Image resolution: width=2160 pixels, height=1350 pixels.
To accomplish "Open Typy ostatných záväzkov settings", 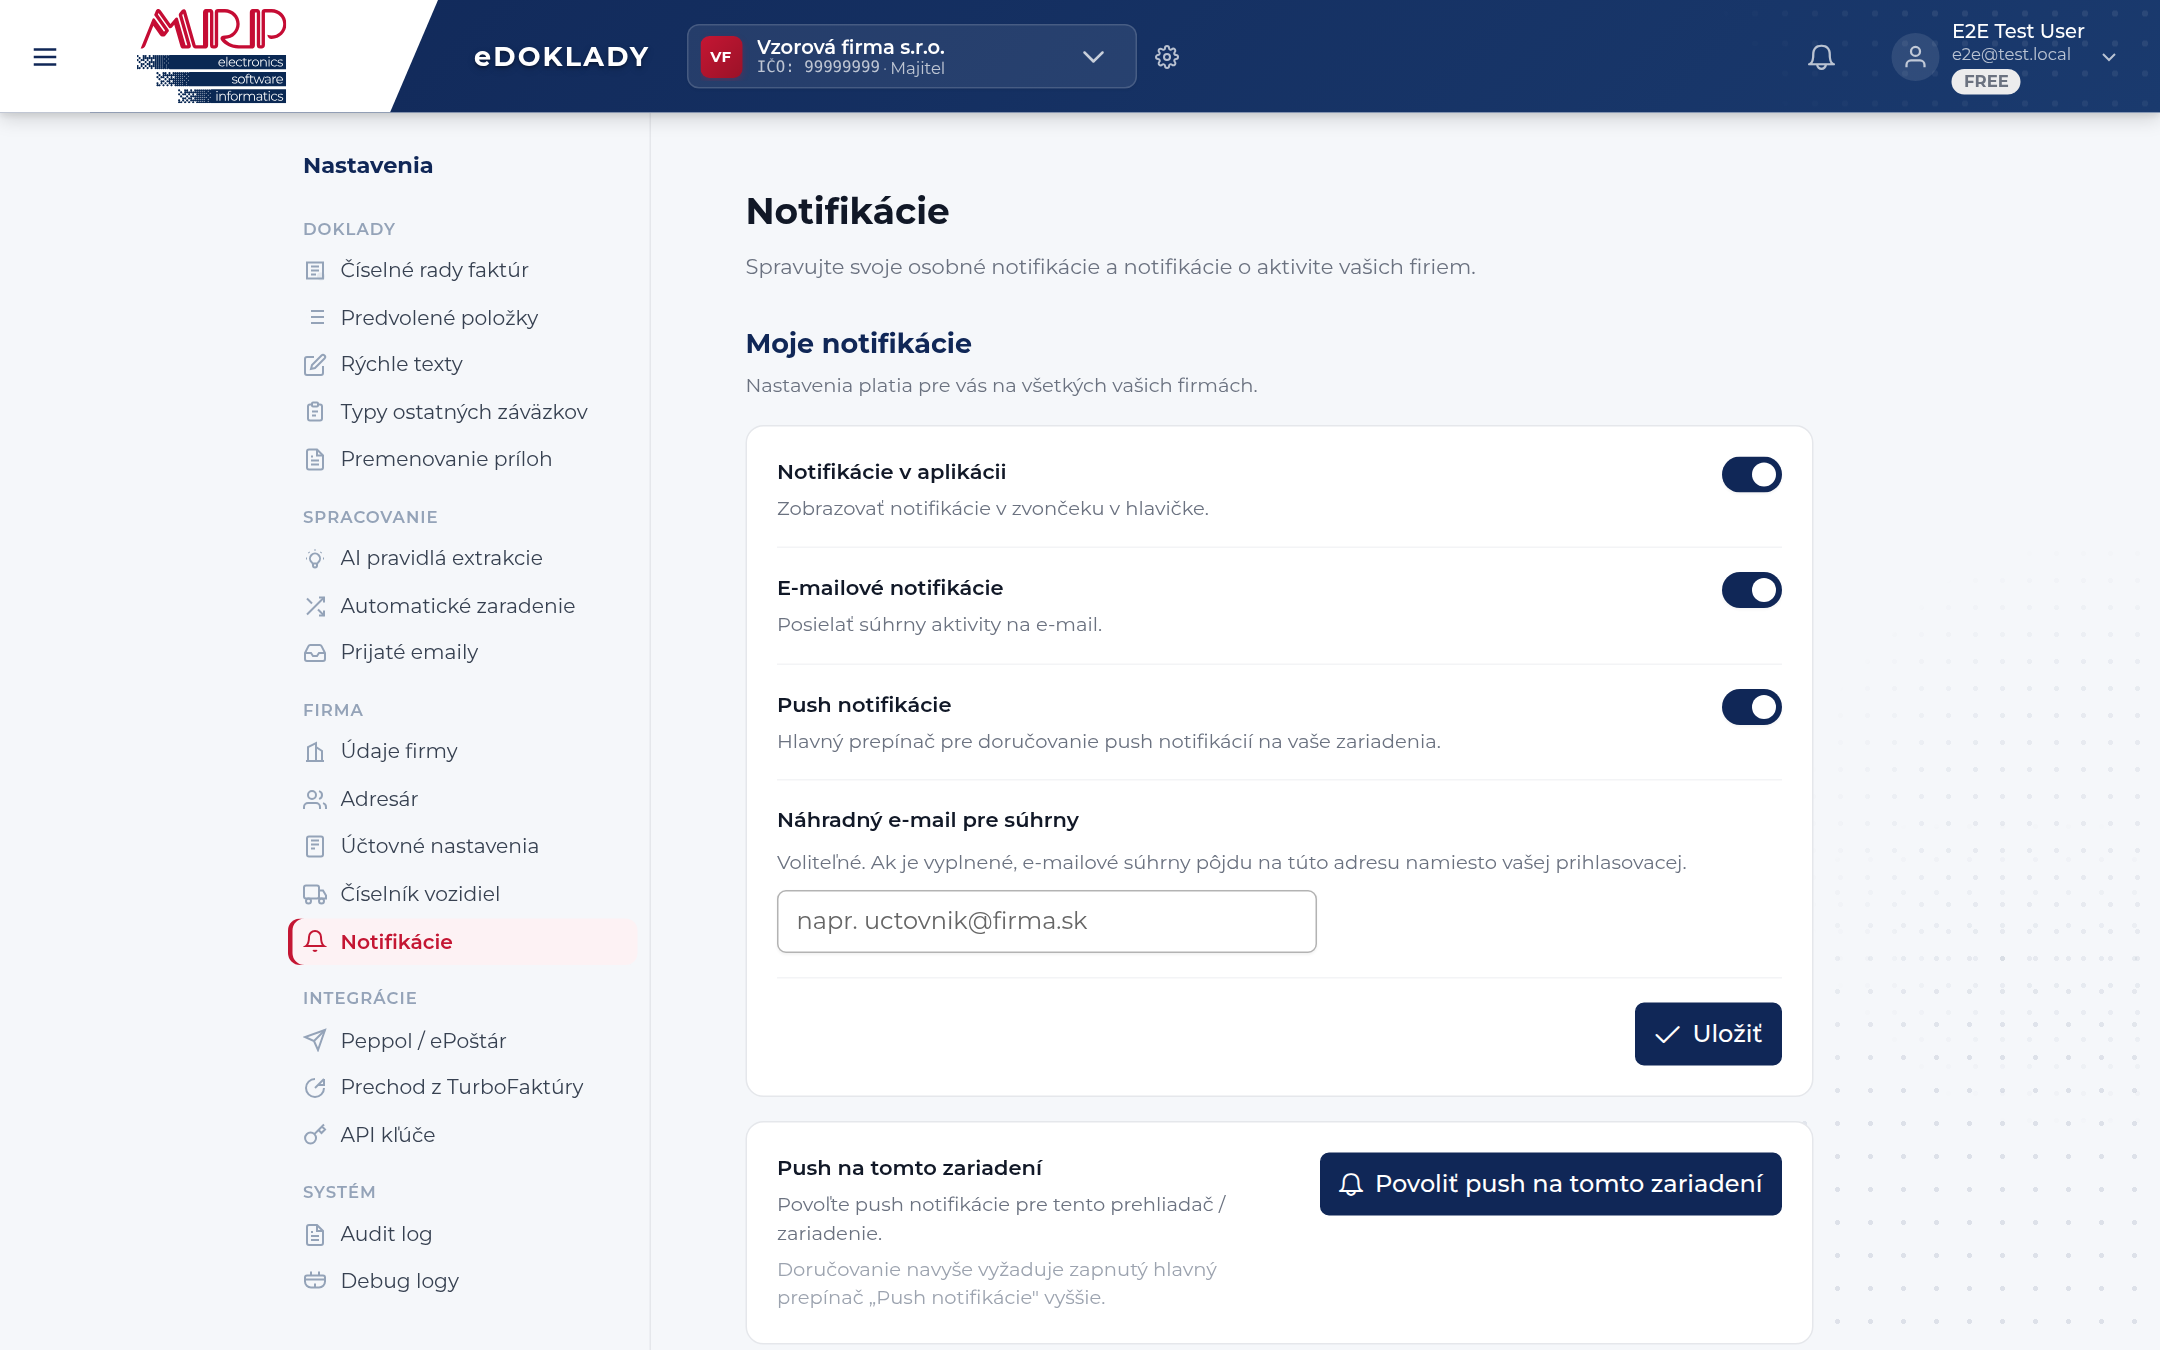I will 463,412.
